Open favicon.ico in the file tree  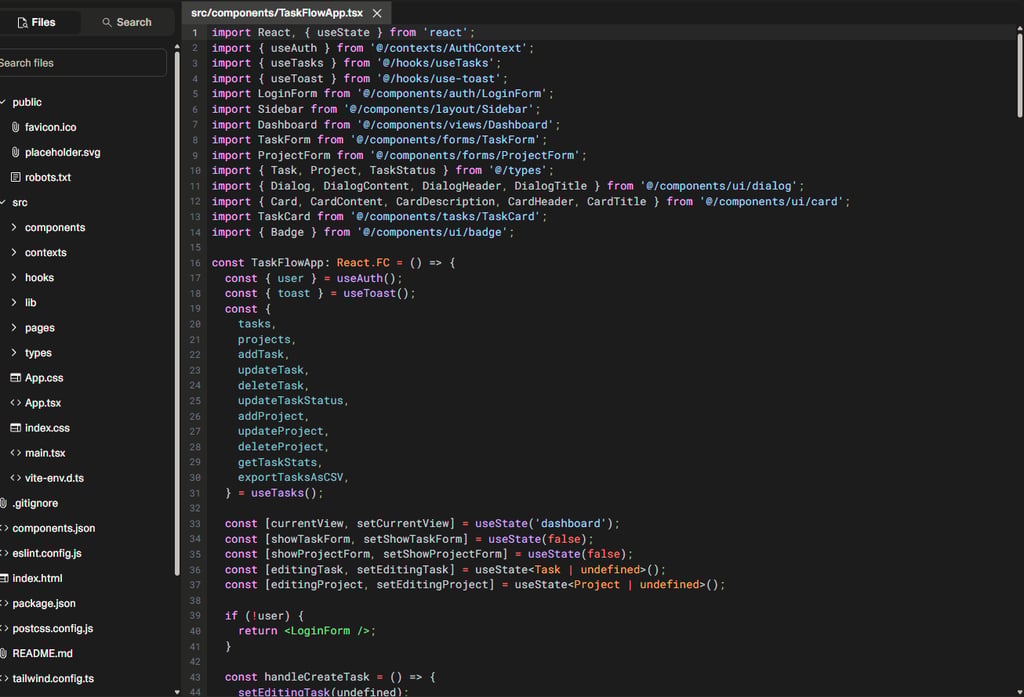[50, 127]
